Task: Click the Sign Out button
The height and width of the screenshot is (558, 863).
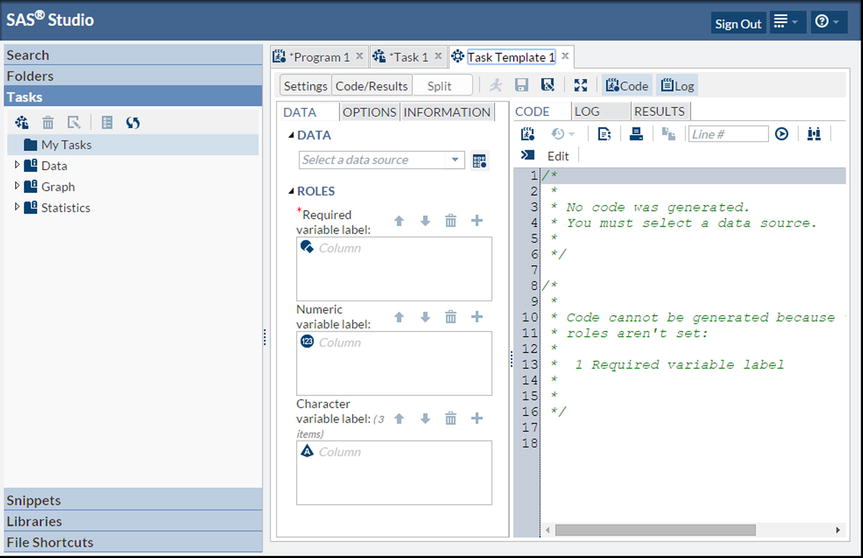Action: [x=738, y=24]
